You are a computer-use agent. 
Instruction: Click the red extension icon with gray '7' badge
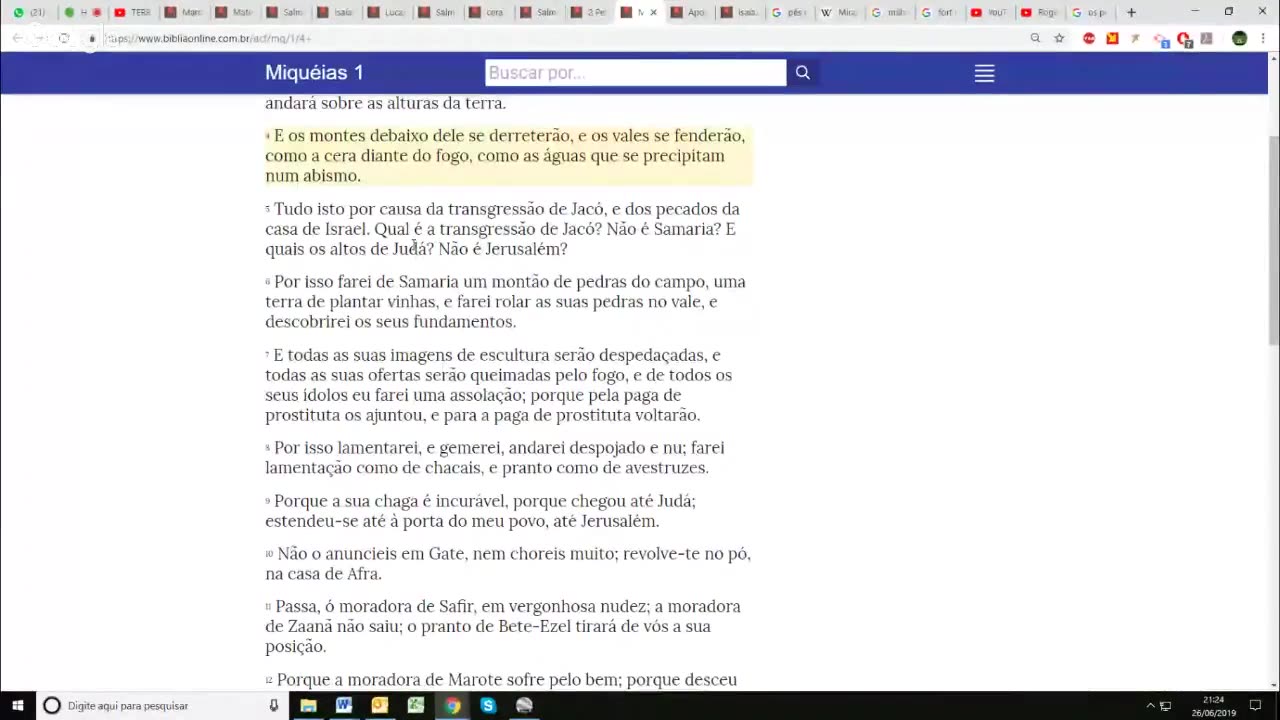[x=1184, y=39]
